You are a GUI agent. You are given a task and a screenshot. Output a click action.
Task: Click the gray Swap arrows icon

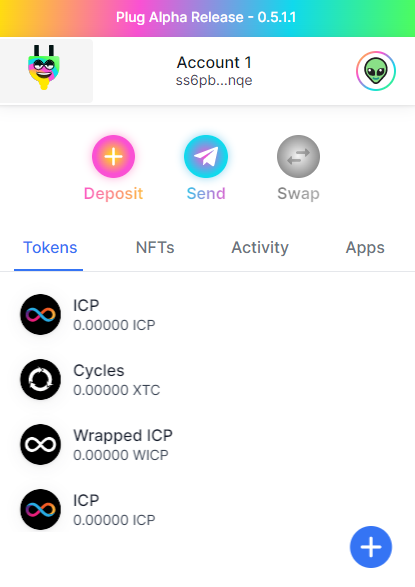[x=298, y=156]
